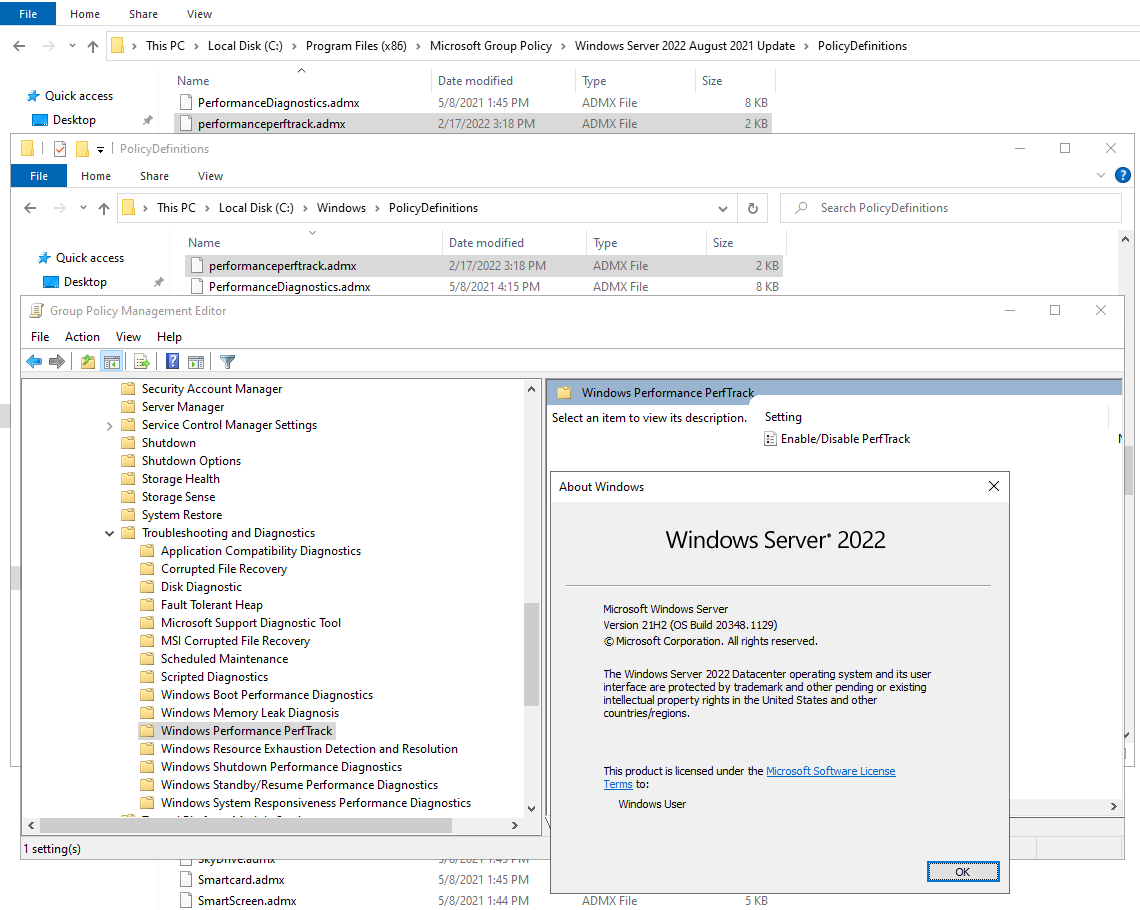Screen dimensions: 1140x910
Task: Click the File button in PolicyDefinitions Explorer ribbon
Action: (x=39, y=176)
